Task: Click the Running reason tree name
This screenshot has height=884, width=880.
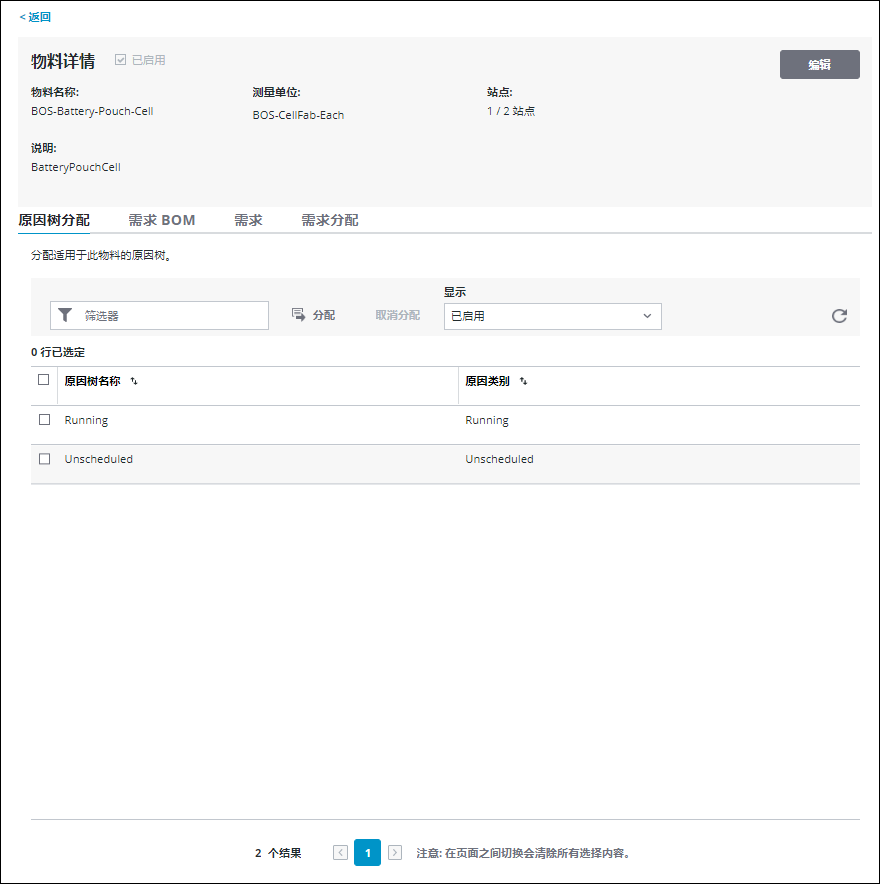Action: pos(86,420)
